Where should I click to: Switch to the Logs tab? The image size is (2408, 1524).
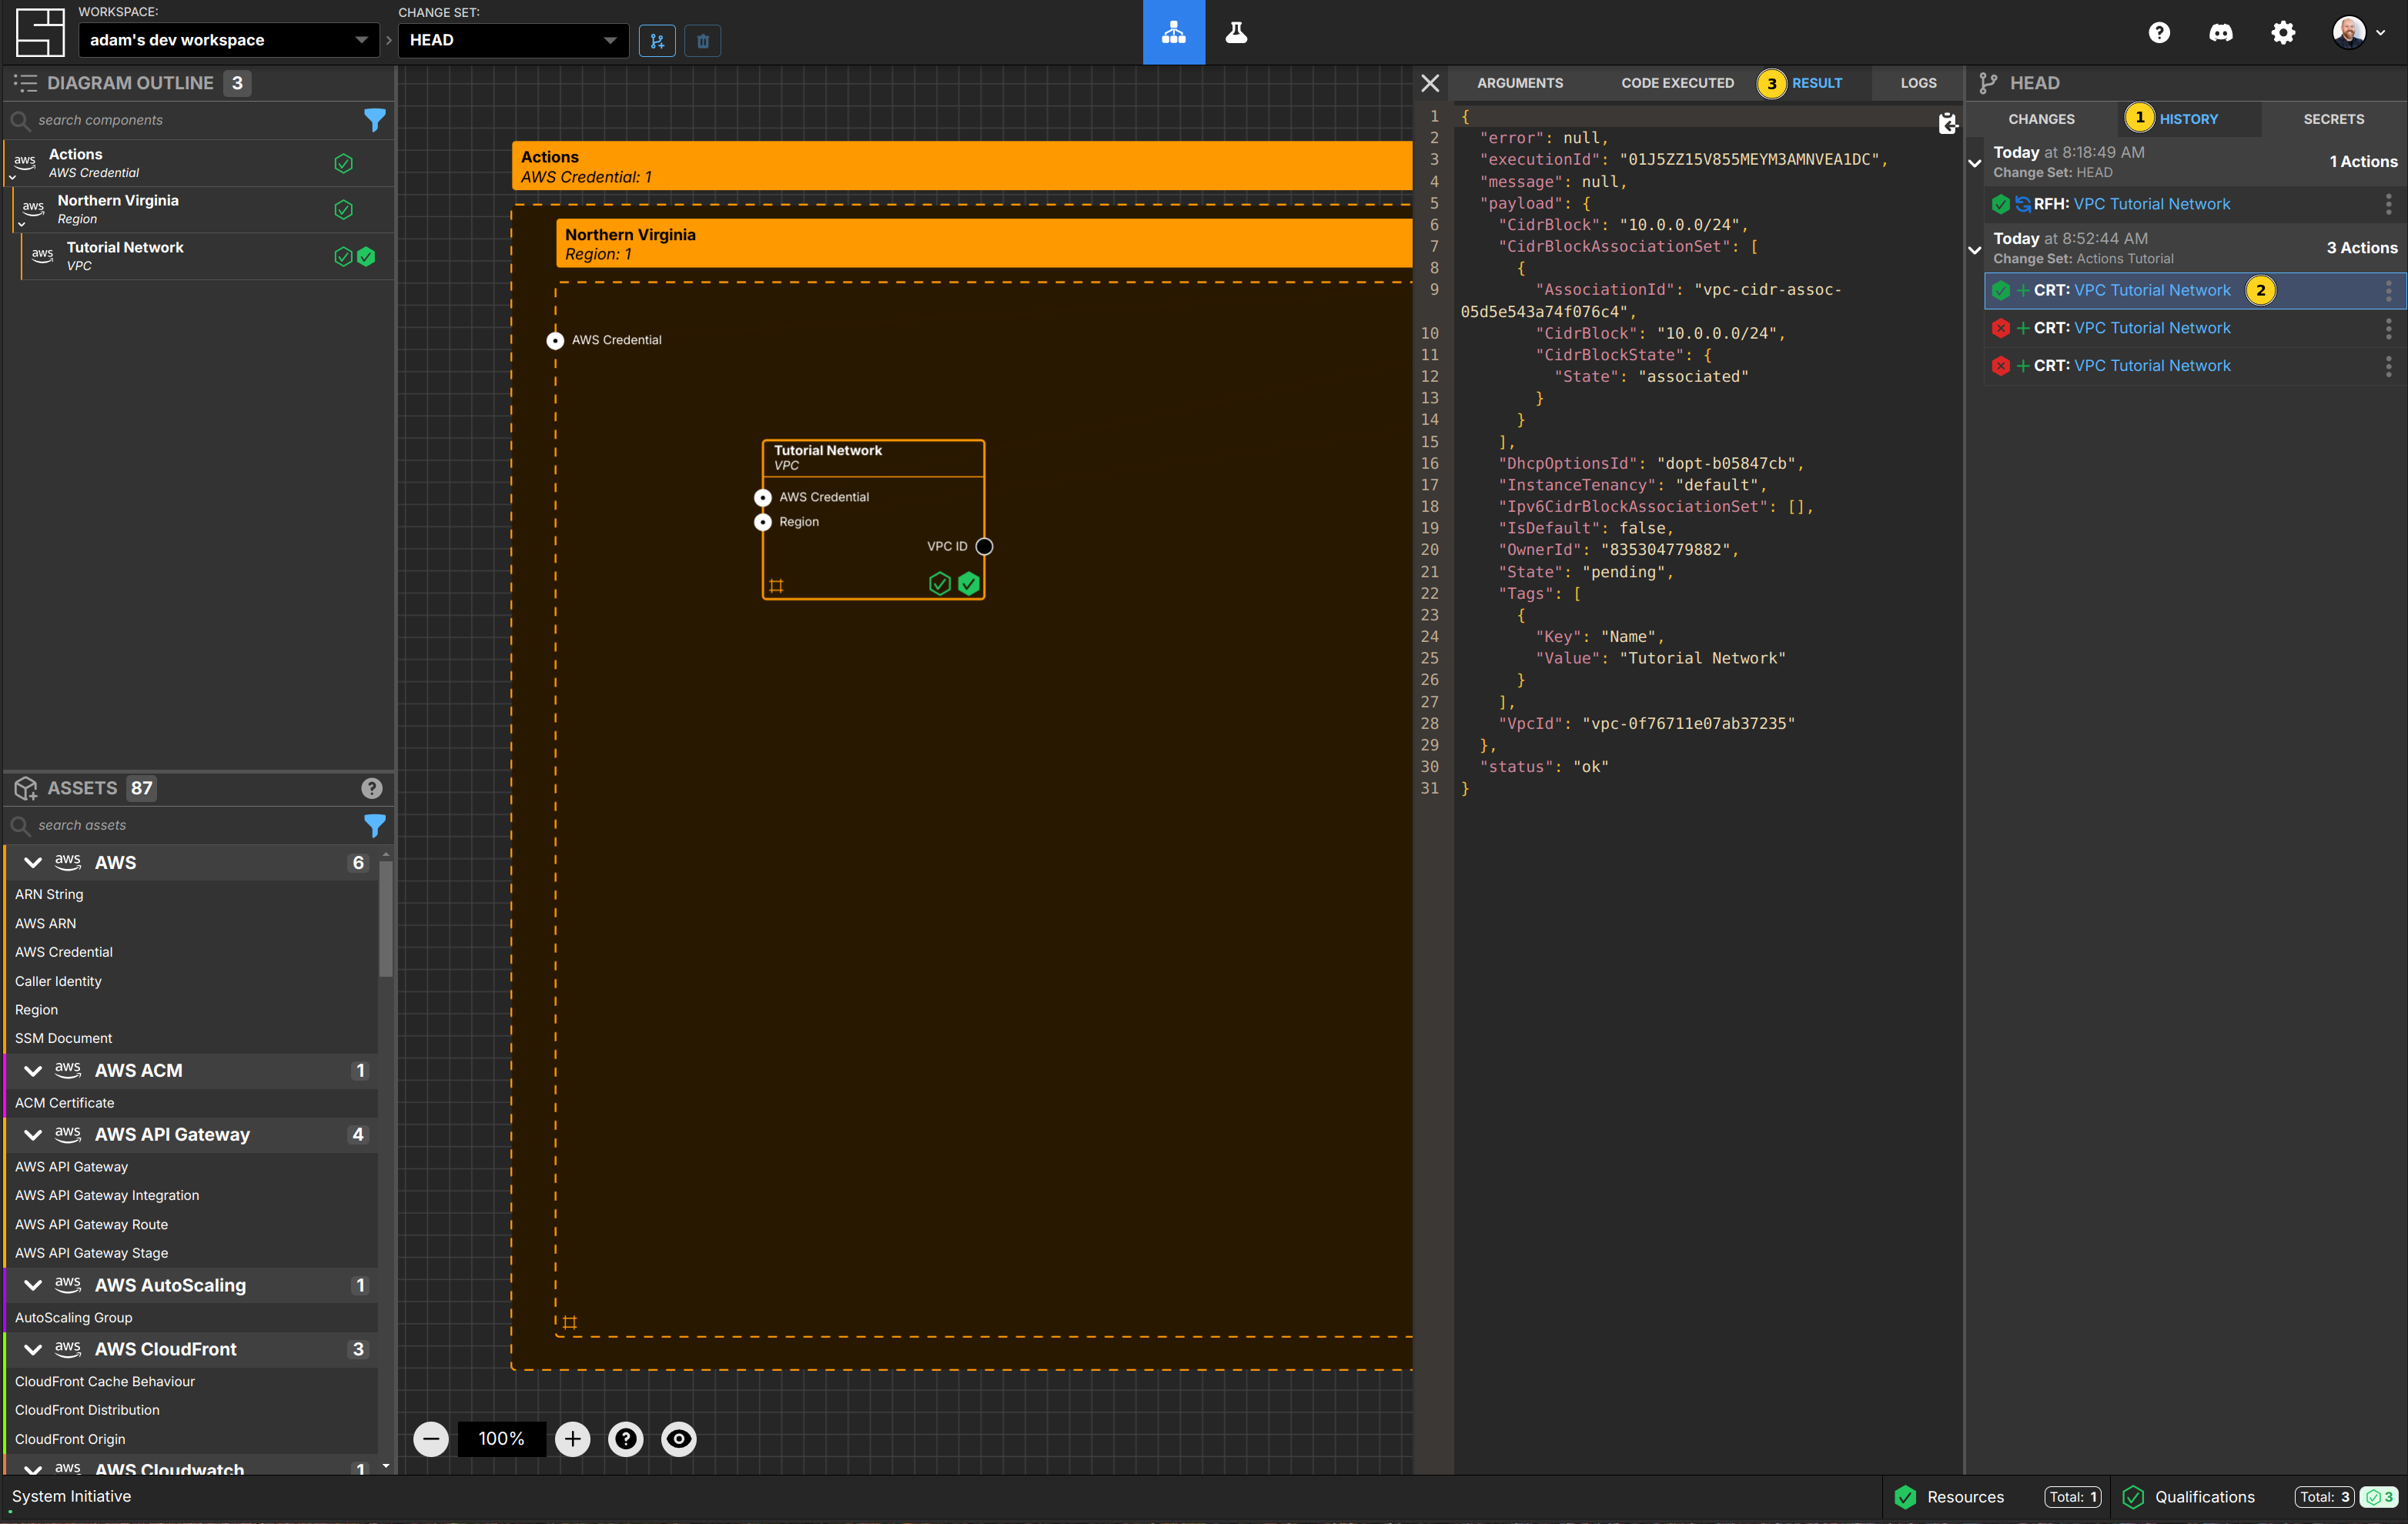point(1918,83)
